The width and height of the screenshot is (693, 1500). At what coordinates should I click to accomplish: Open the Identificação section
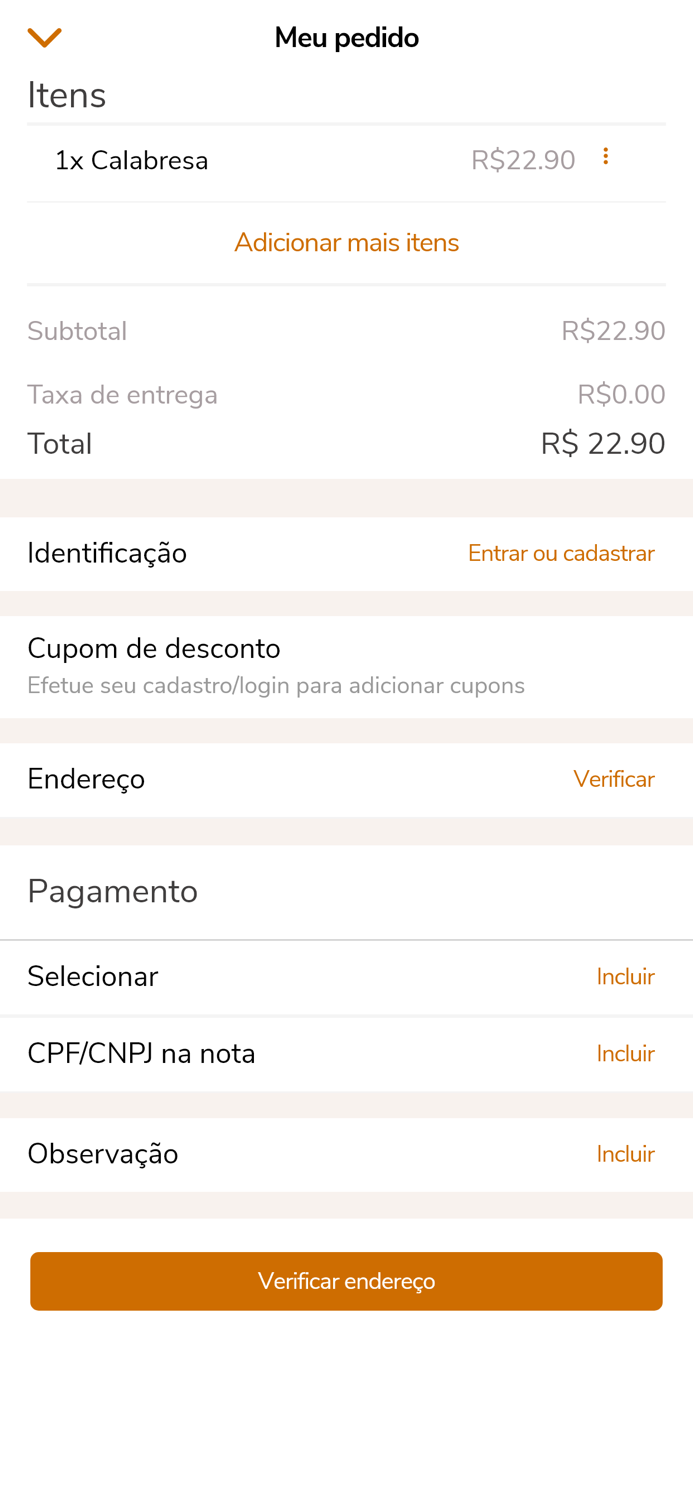click(107, 553)
